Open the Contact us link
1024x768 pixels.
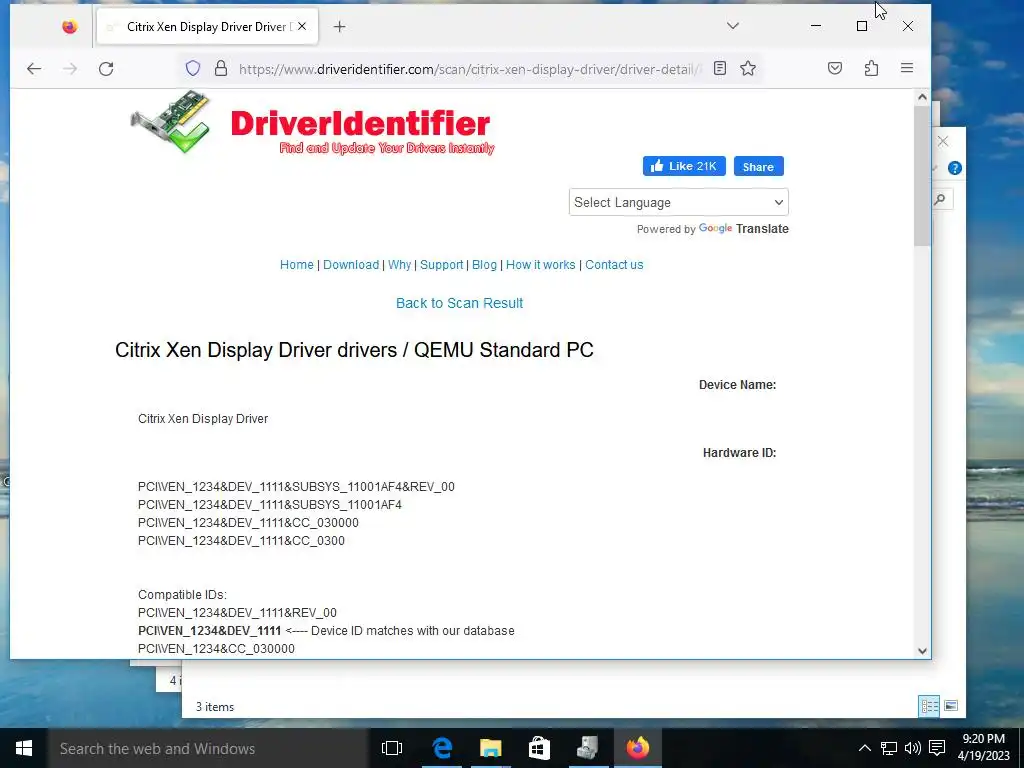click(614, 264)
